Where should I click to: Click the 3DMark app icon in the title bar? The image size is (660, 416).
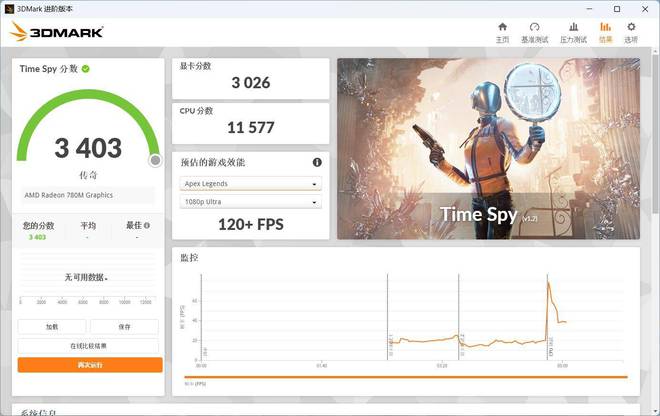point(9,9)
